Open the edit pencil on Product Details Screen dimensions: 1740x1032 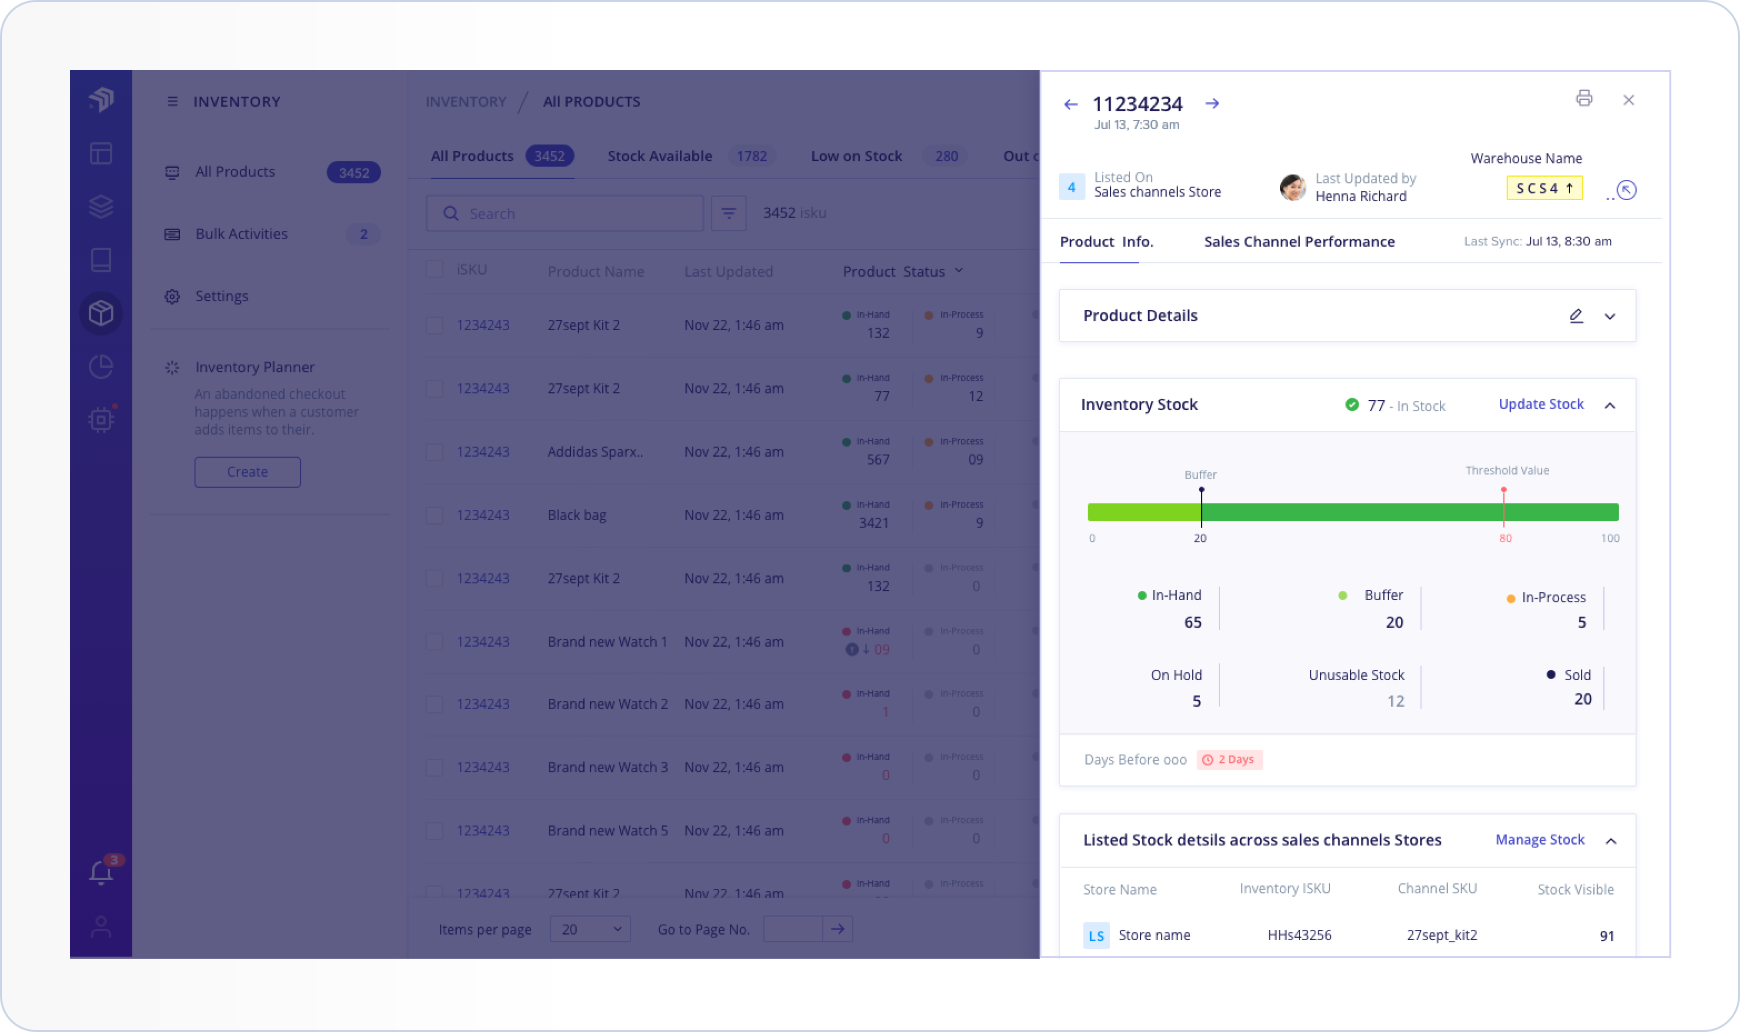point(1577,315)
